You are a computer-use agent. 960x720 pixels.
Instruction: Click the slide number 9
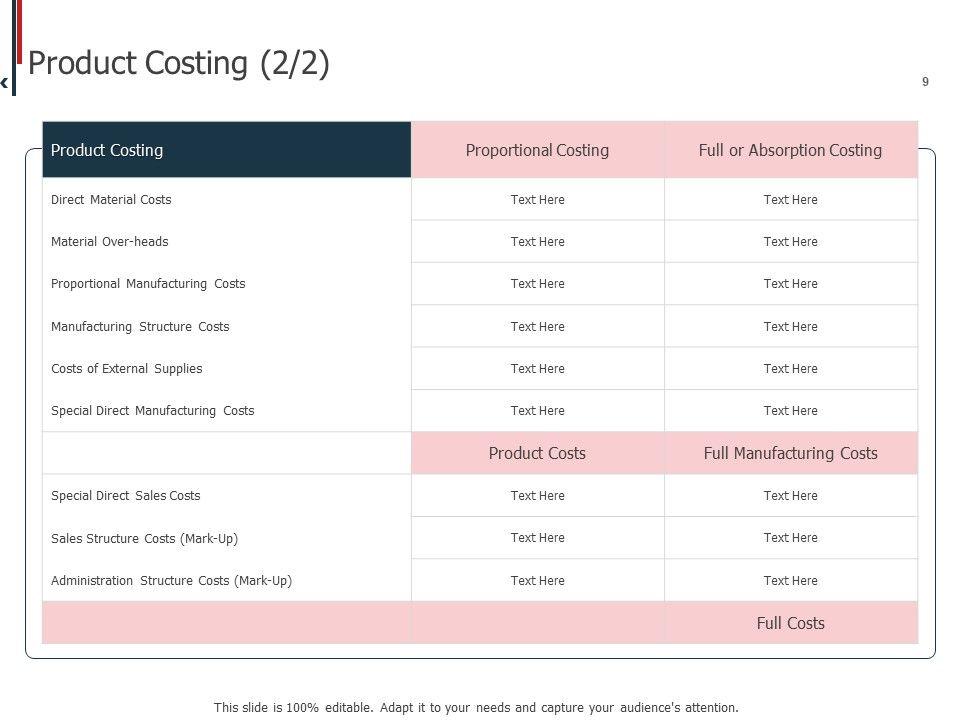(x=925, y=82)
